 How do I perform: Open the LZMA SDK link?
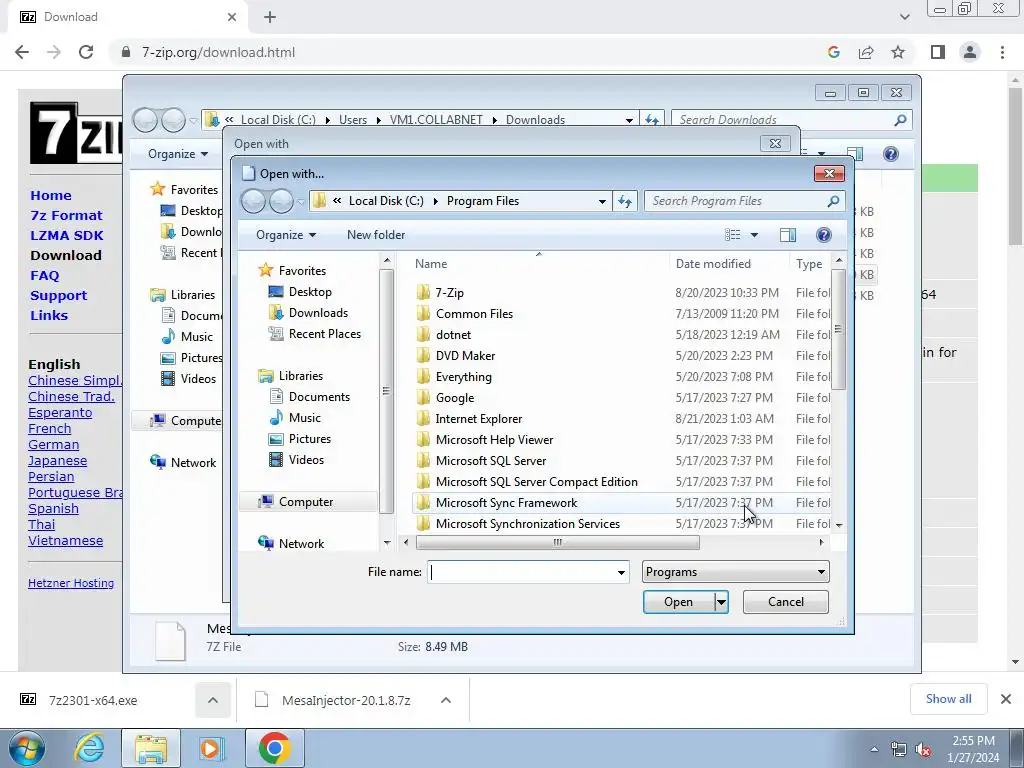point(67,236)
